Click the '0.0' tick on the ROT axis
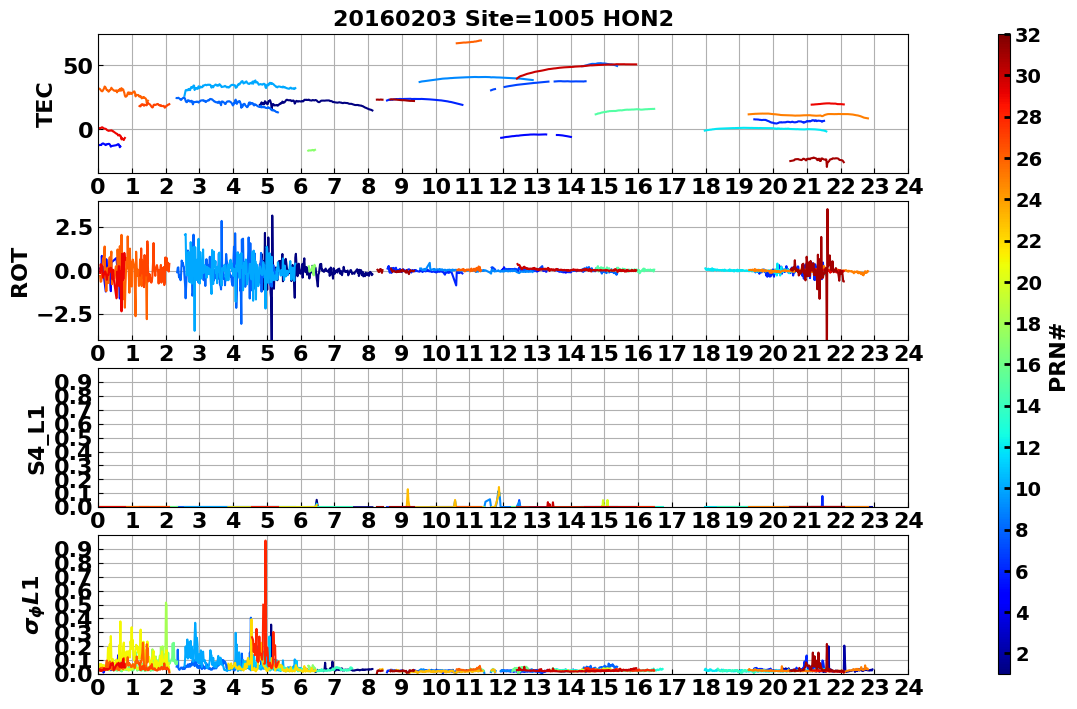1077x709 pixels. pos(74,271)
